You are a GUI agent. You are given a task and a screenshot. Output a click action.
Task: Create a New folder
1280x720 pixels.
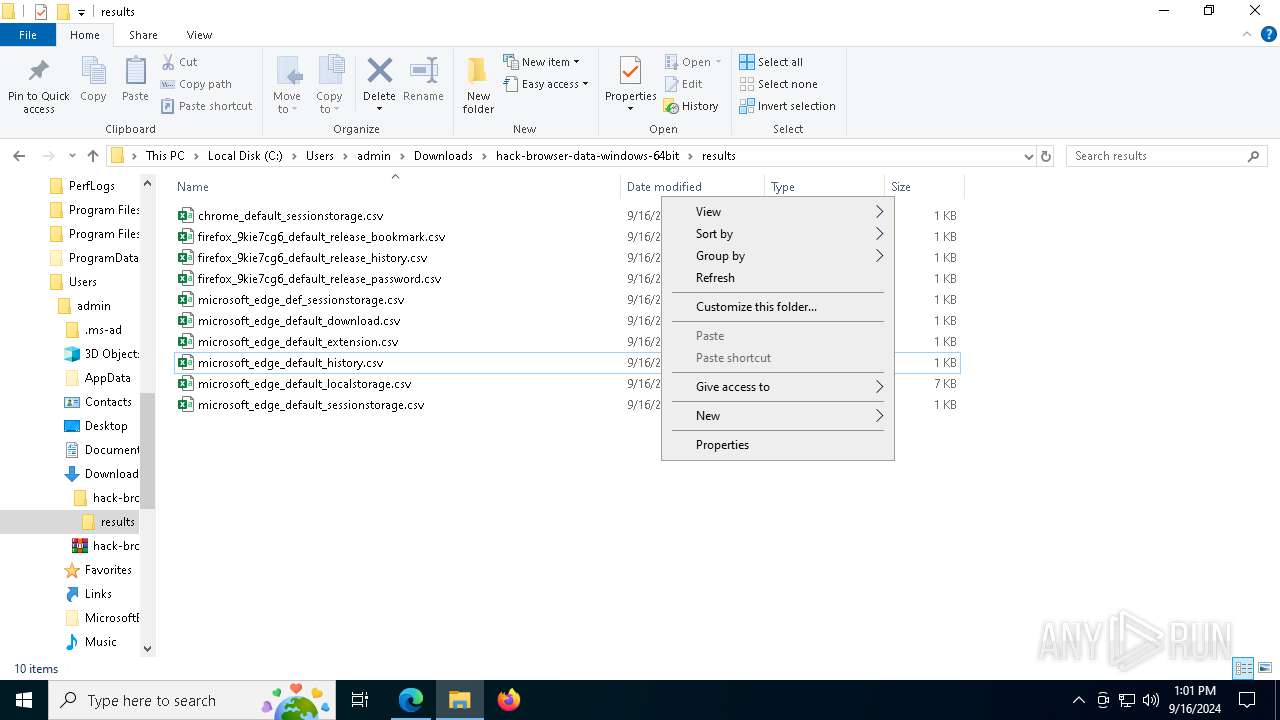(x=478, y=85)
